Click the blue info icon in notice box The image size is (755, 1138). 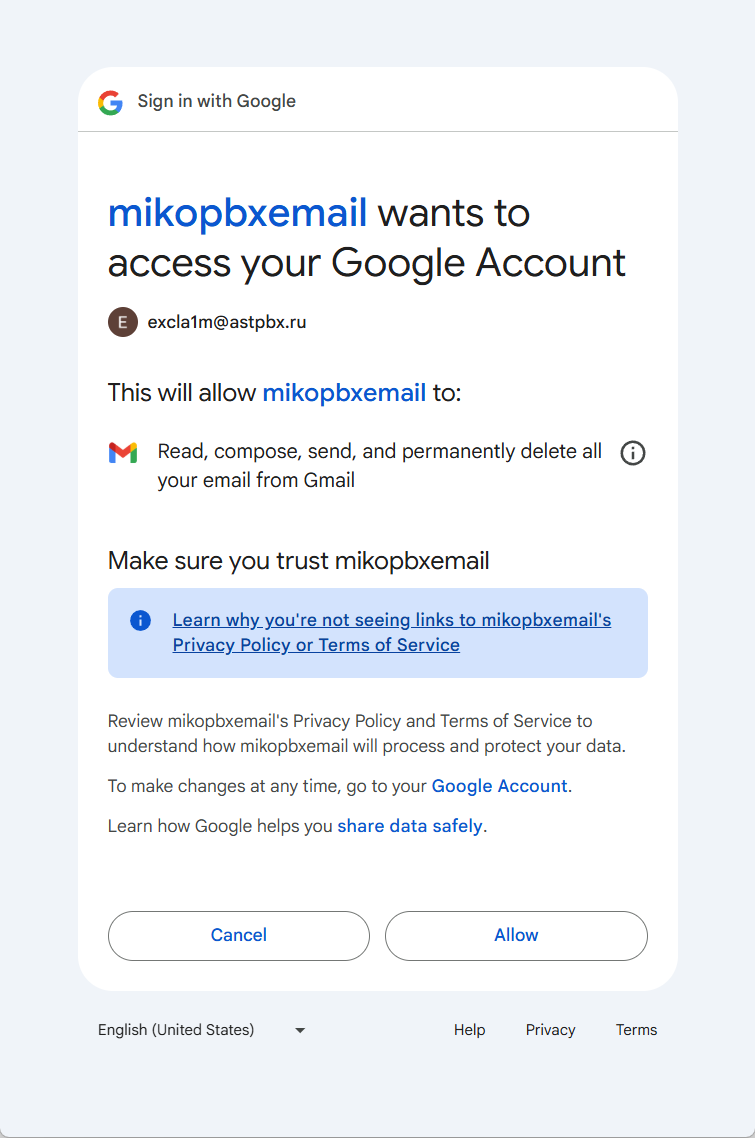pyautogui.click(x=141, y=621)
